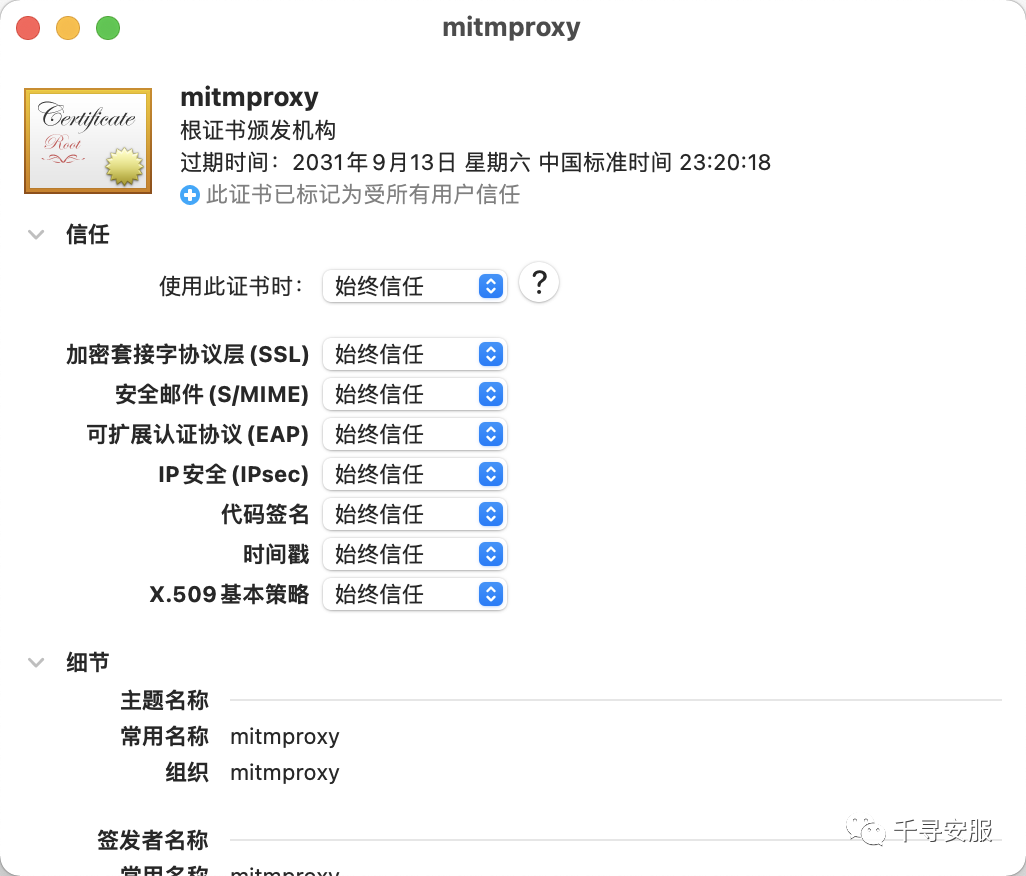Click the 根证书颁发机构 subtitle text
Screen dimensions: 1026x876
coord(258,130)
